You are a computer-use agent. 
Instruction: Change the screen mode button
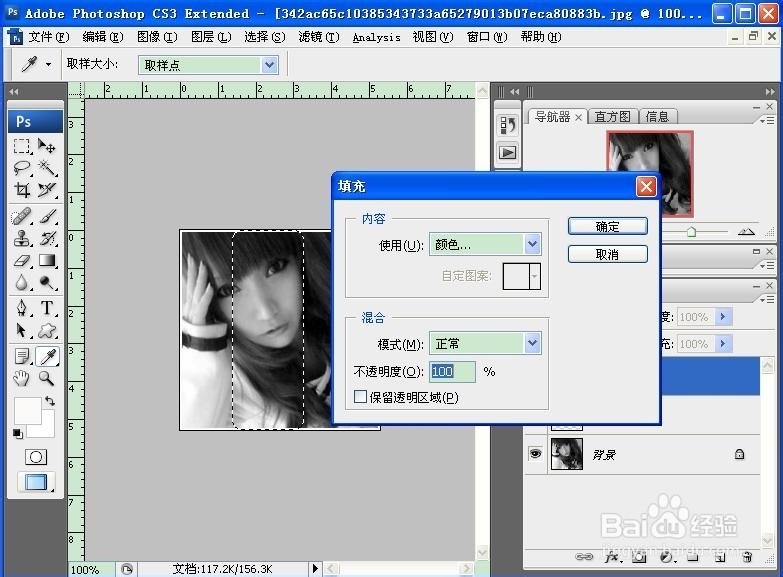pos(36,482)
